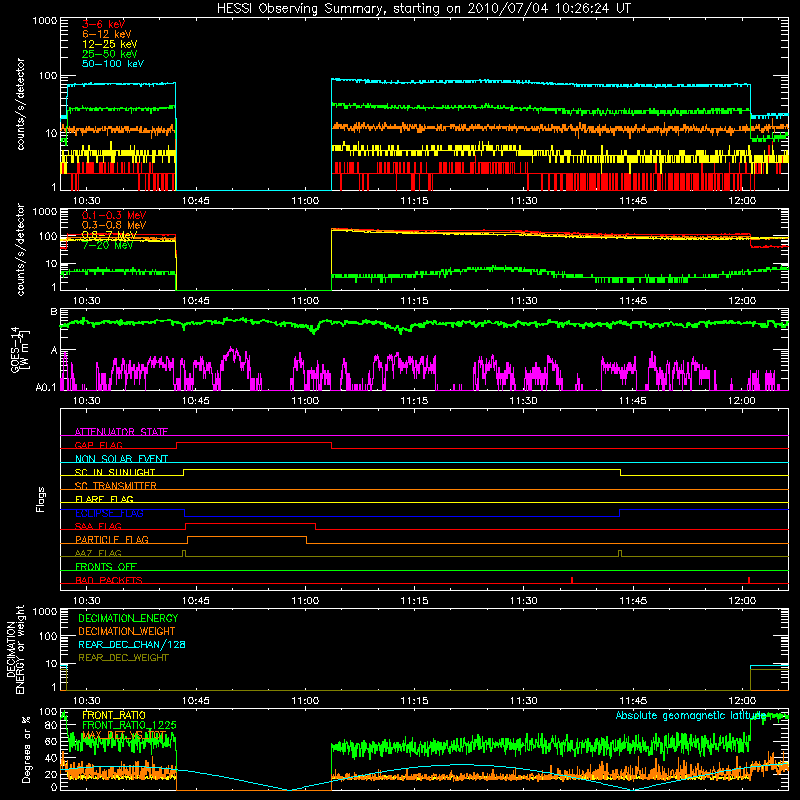Image resolution: width=800 pixels, height=800 pixels.
Task: Select the FRONTS_OFF flag label
Action: click(106, 566)
